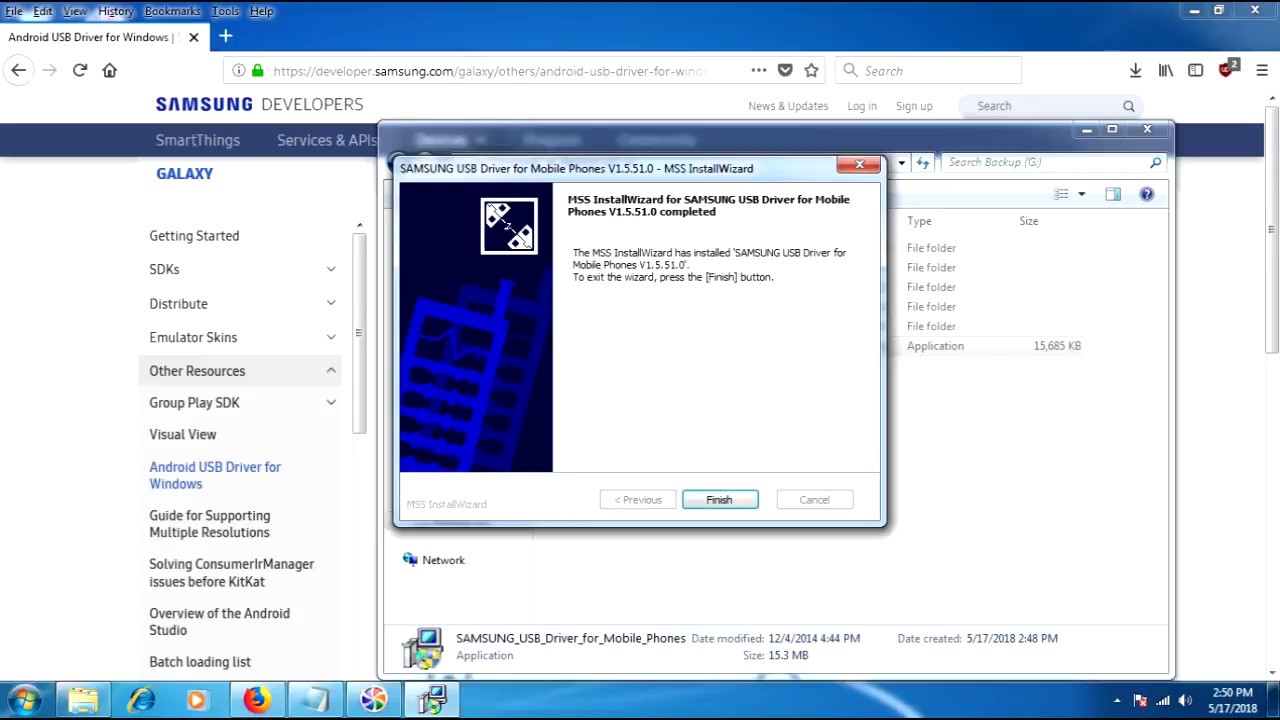1280x720 pixels.
Task: Open News & Updates link
Action: (x=788, y=106)
